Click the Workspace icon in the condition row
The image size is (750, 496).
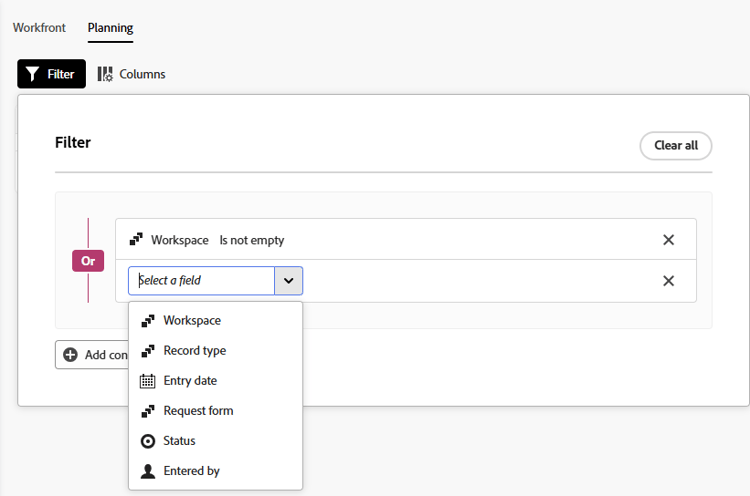(136, 240)
